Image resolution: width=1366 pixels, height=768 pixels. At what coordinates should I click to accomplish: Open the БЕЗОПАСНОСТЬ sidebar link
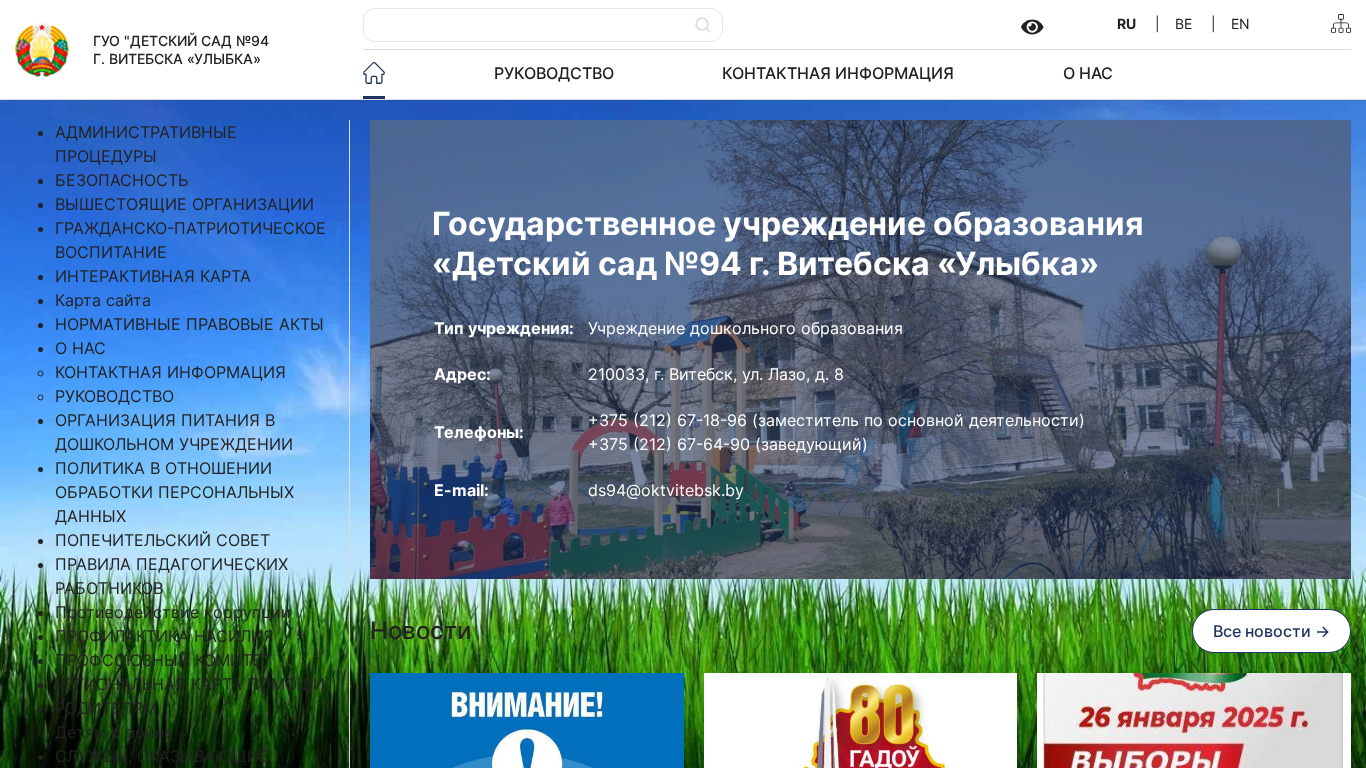[122, 180]
